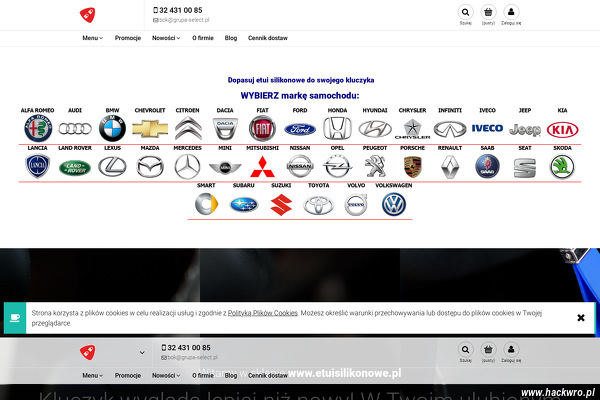
Task: Choose the Volvo logo
Action: coord(356,204)
